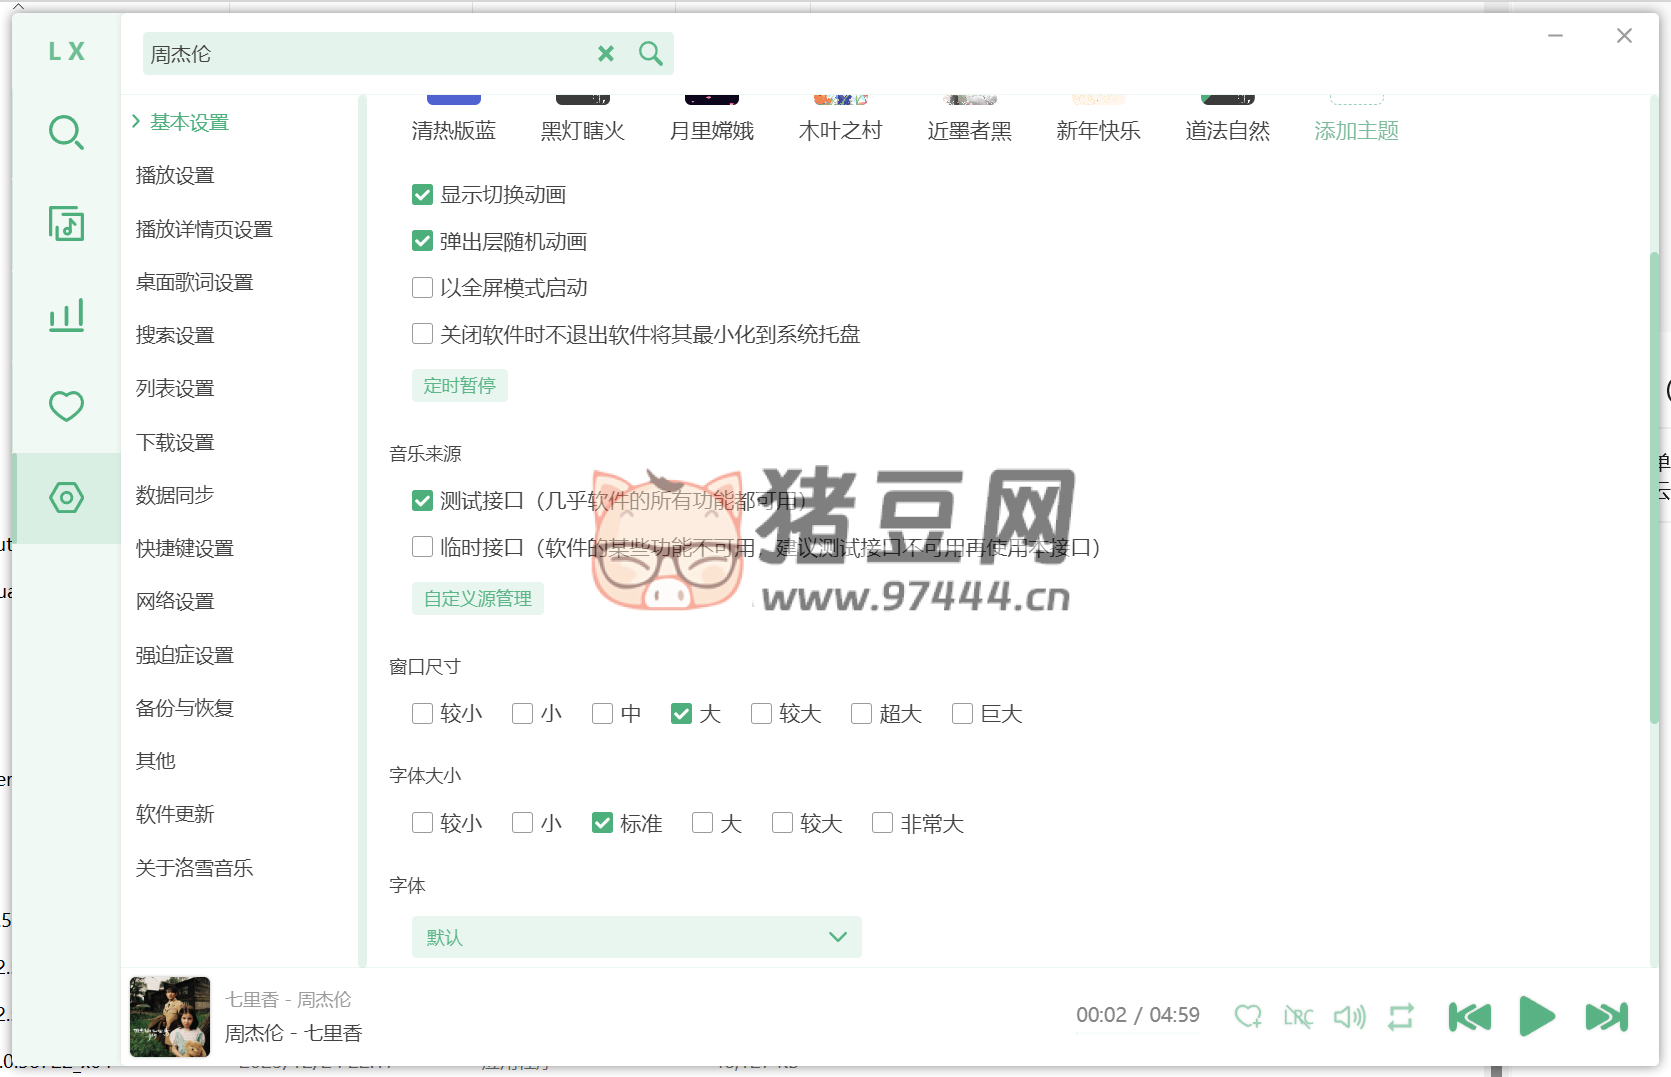Toggle desktop lyrics LRC icon
The height and width of the screenshot is (1077, 1671).
point(1298,1017)
